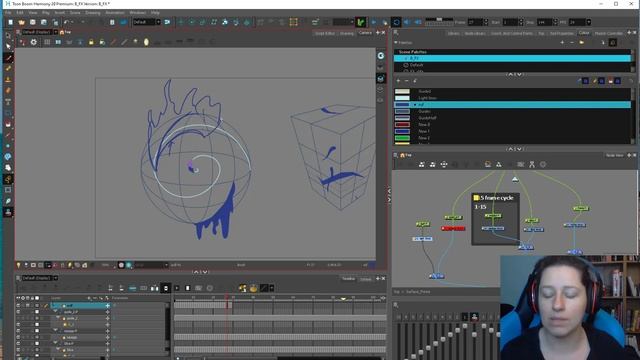This screenshot has height=360, width=640.
Task: Click the Undo arrow in top toolbar
Action: [x=66, y=22]
